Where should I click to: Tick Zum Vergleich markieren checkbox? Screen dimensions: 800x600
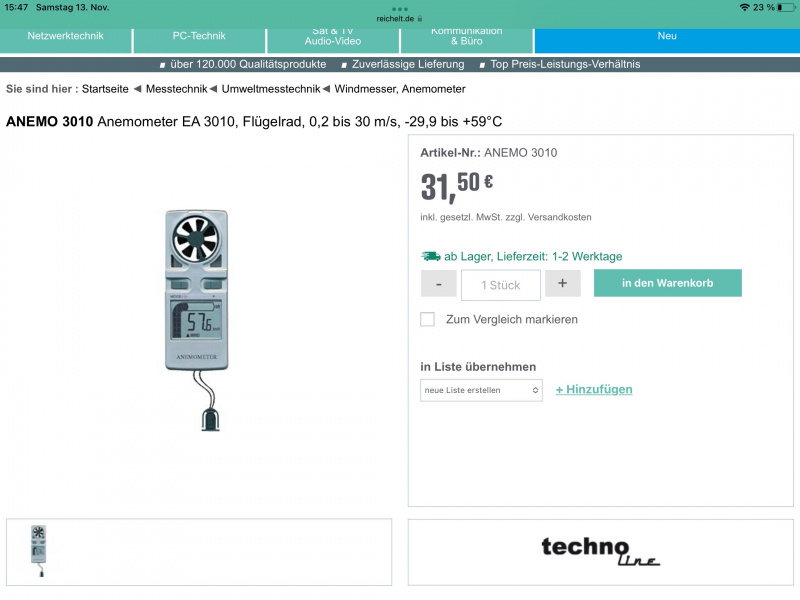428,319
